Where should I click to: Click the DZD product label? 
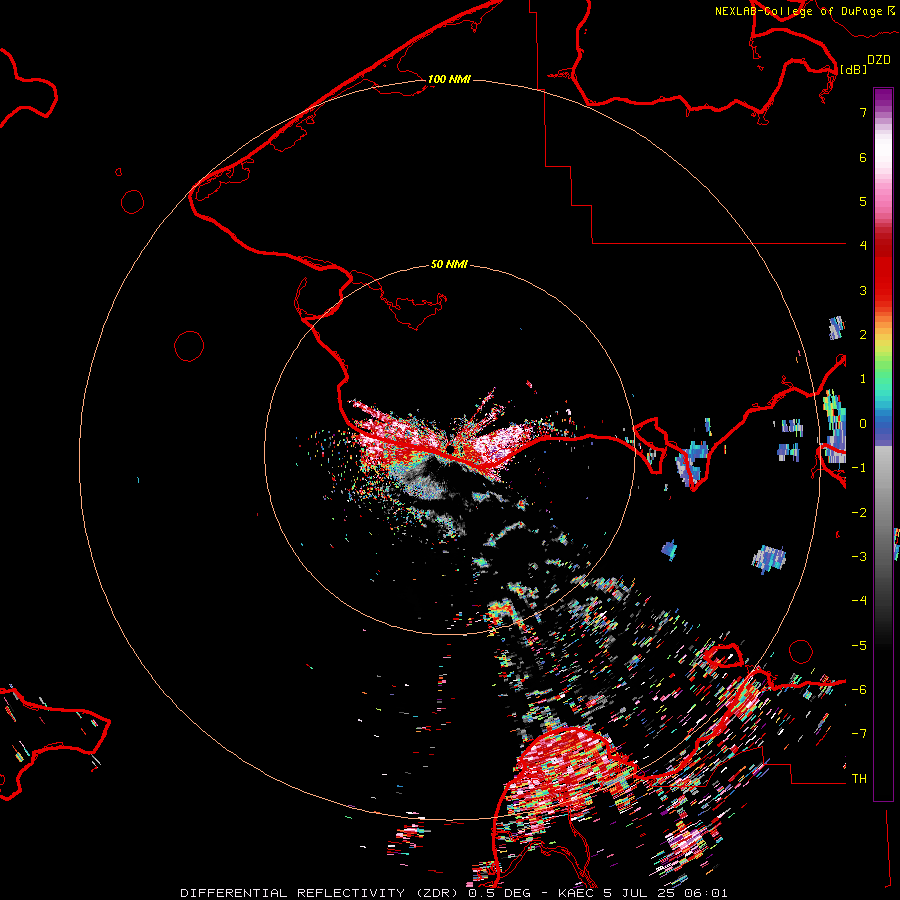pyautogui.click(x=879, y=60)
